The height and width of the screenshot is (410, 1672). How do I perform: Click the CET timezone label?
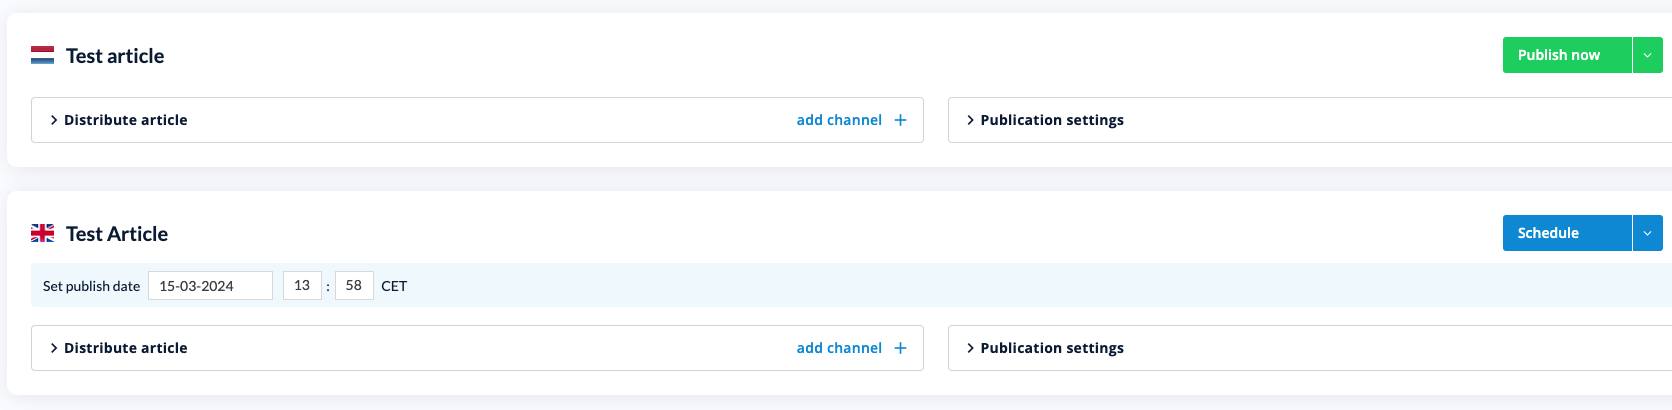394,286
